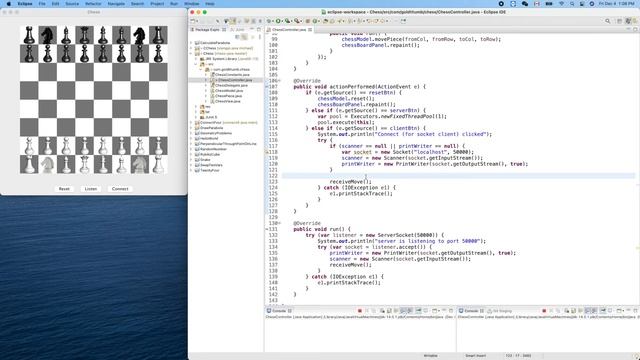Toggle show console on standard error, left console
Image resolution: width=640 pixels, height=360 pixels.
click(x=410, y=311)
